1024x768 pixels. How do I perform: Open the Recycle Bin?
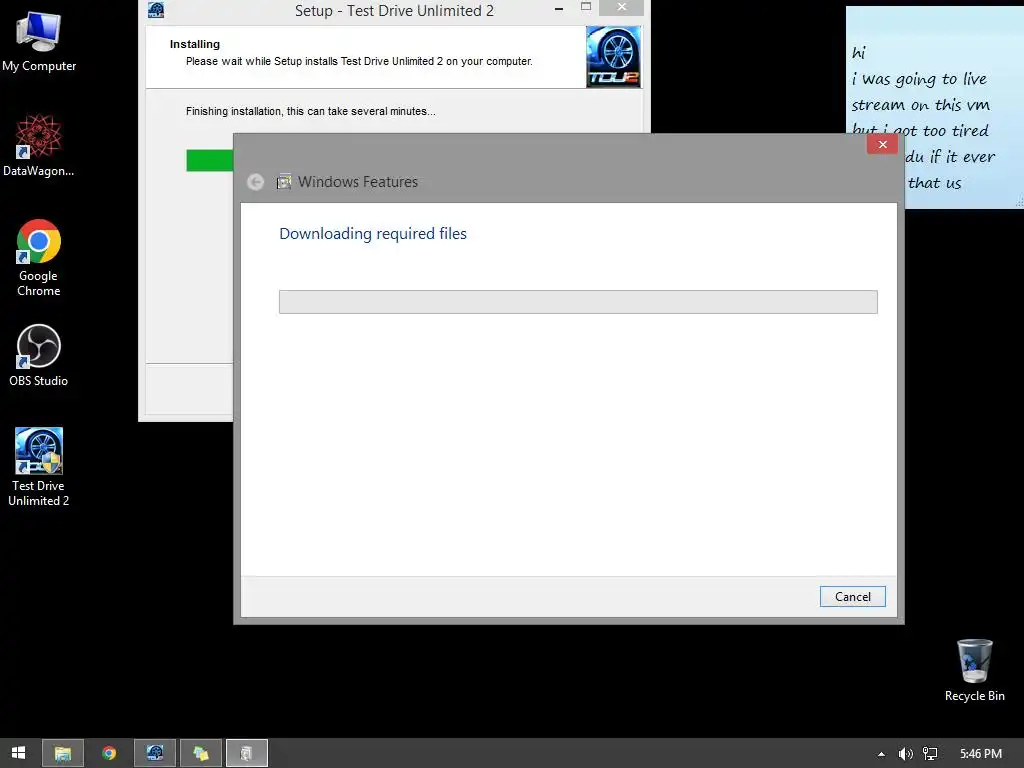click(974, 670)
